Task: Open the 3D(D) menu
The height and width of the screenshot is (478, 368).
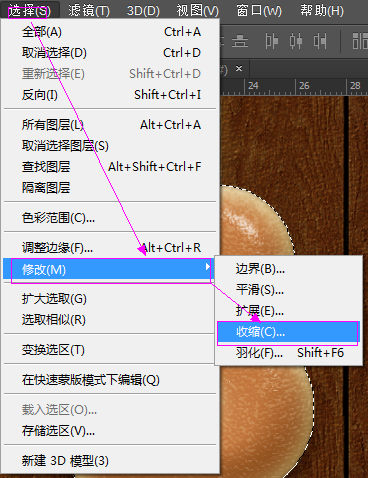Action: 143,11
